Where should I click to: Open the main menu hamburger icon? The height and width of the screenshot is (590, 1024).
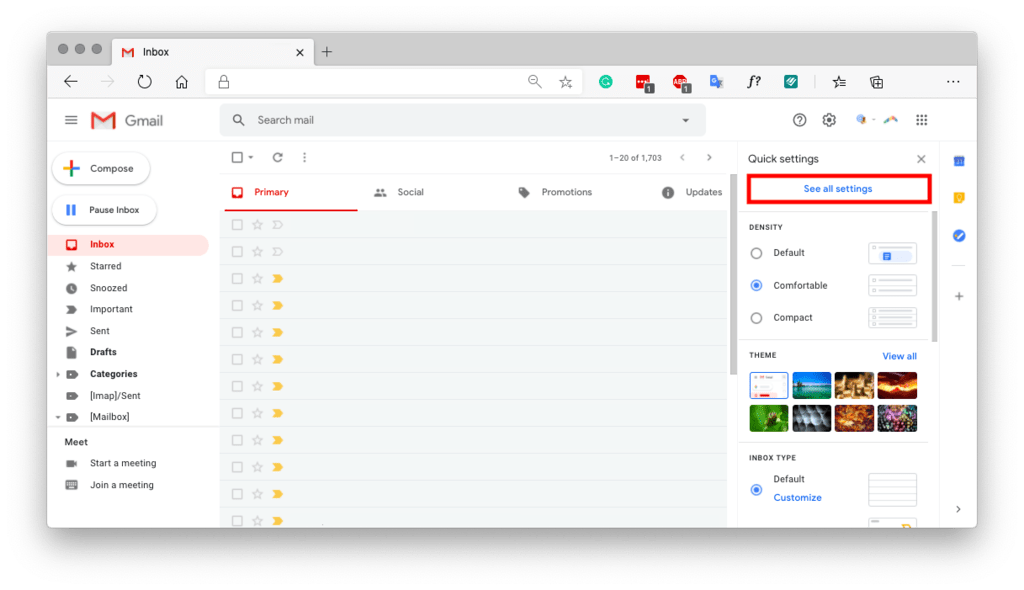coord(71,120)
